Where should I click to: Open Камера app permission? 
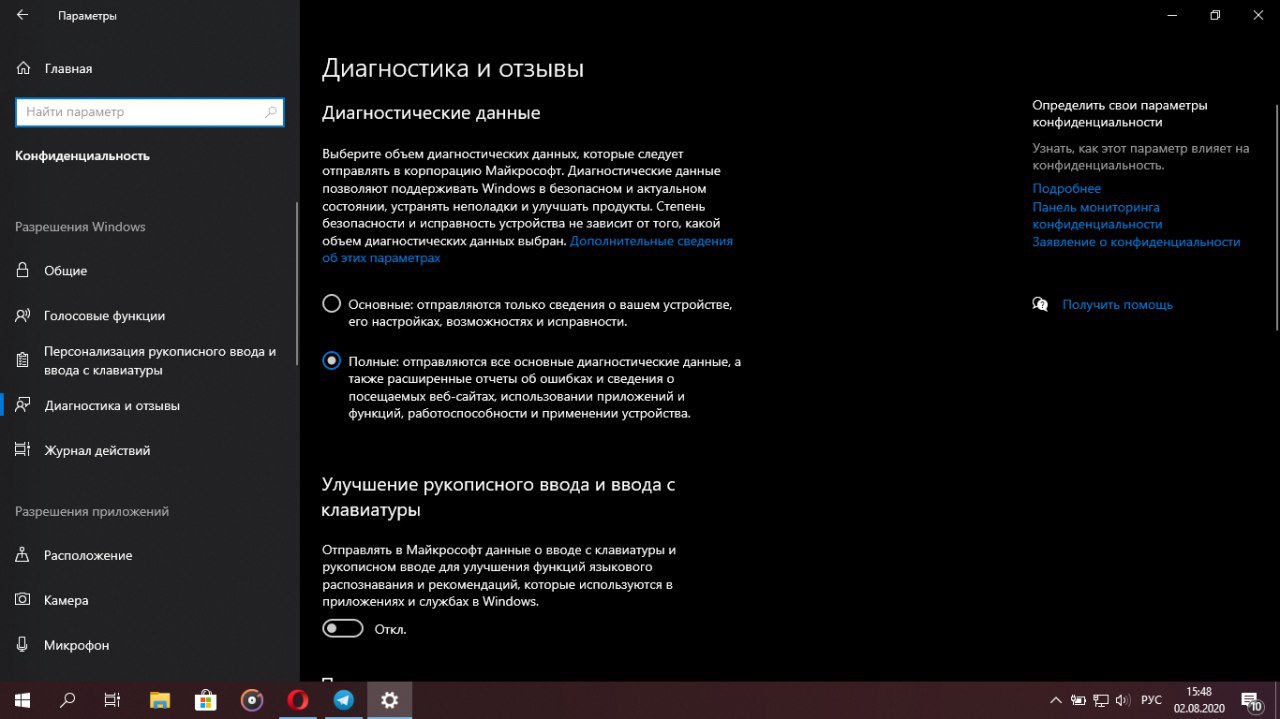(150, 601)
